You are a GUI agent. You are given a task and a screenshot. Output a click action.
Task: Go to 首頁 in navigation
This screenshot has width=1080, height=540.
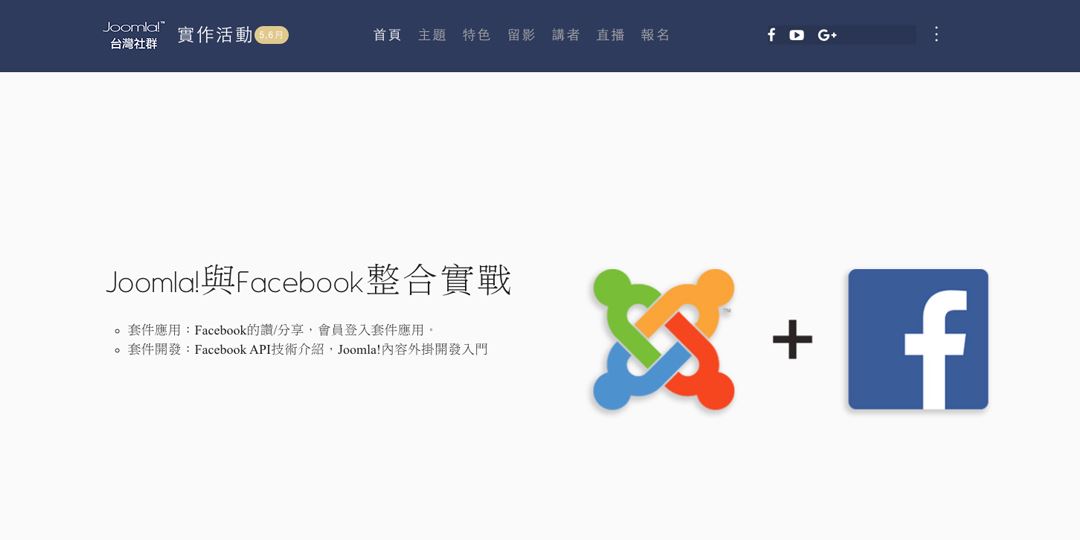[x=387, y=35]
